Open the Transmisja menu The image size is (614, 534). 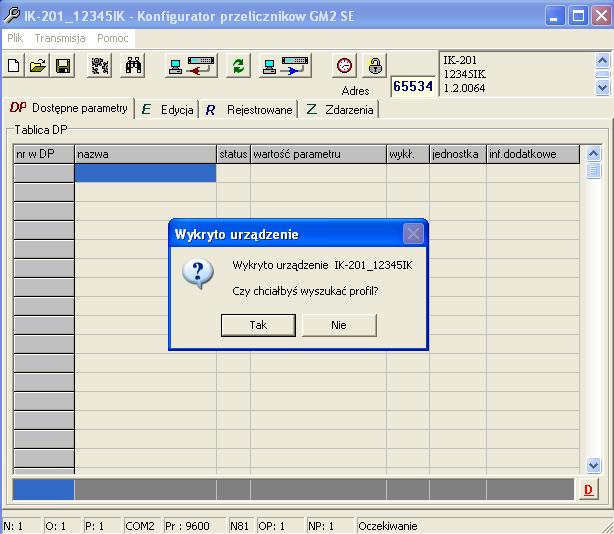coord(60,38)
